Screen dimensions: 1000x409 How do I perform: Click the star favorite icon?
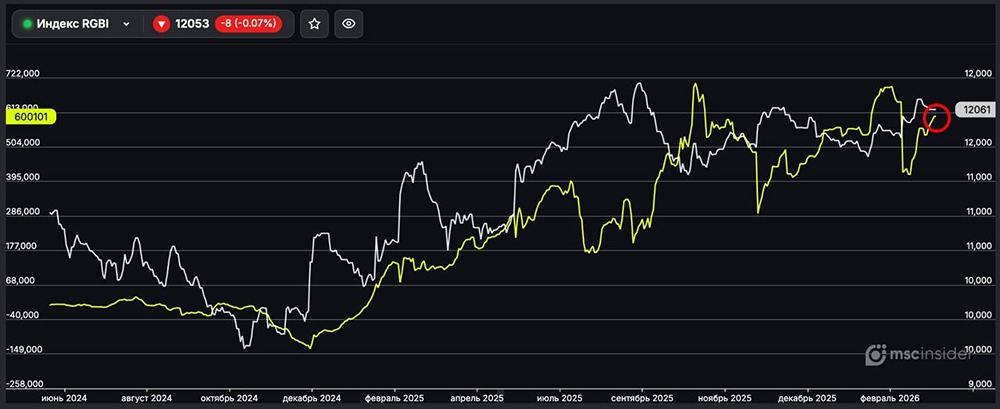point(314,24)
